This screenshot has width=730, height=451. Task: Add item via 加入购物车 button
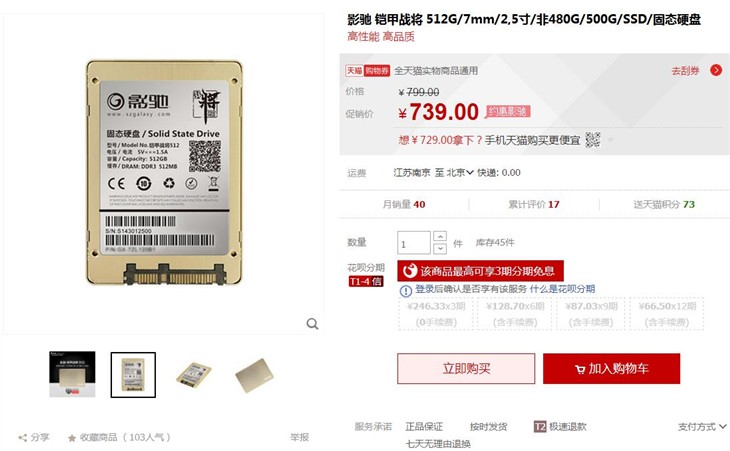[x=611, y=369]
